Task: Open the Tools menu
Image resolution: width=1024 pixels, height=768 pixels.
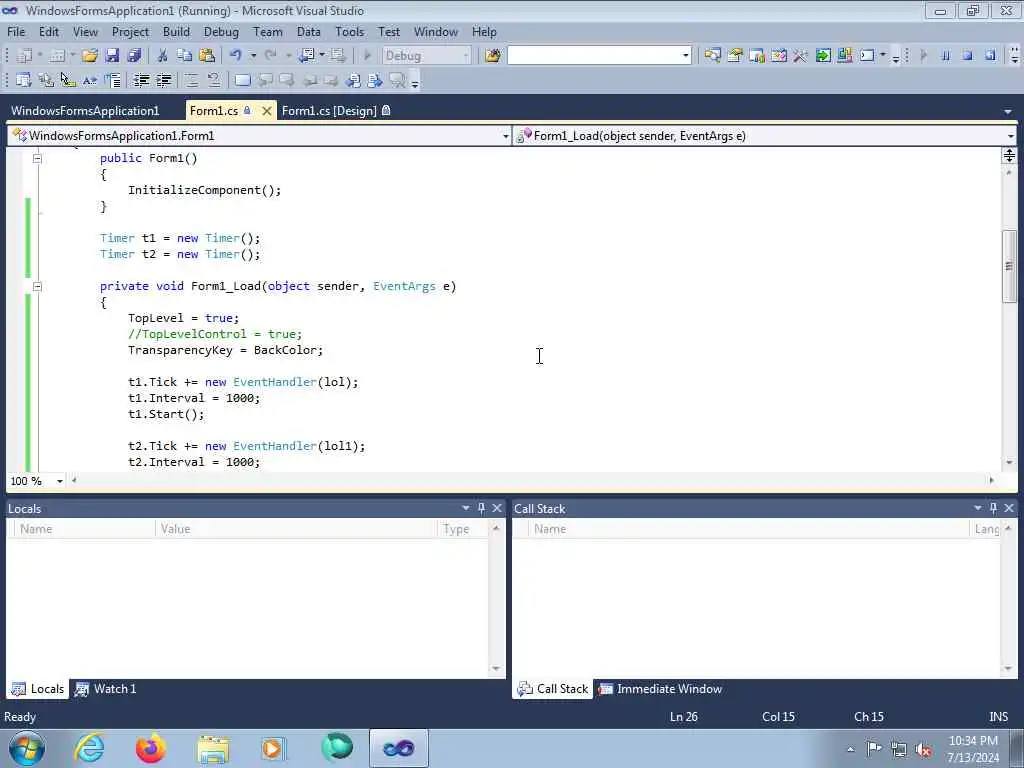Action: [x=349, y=31]
